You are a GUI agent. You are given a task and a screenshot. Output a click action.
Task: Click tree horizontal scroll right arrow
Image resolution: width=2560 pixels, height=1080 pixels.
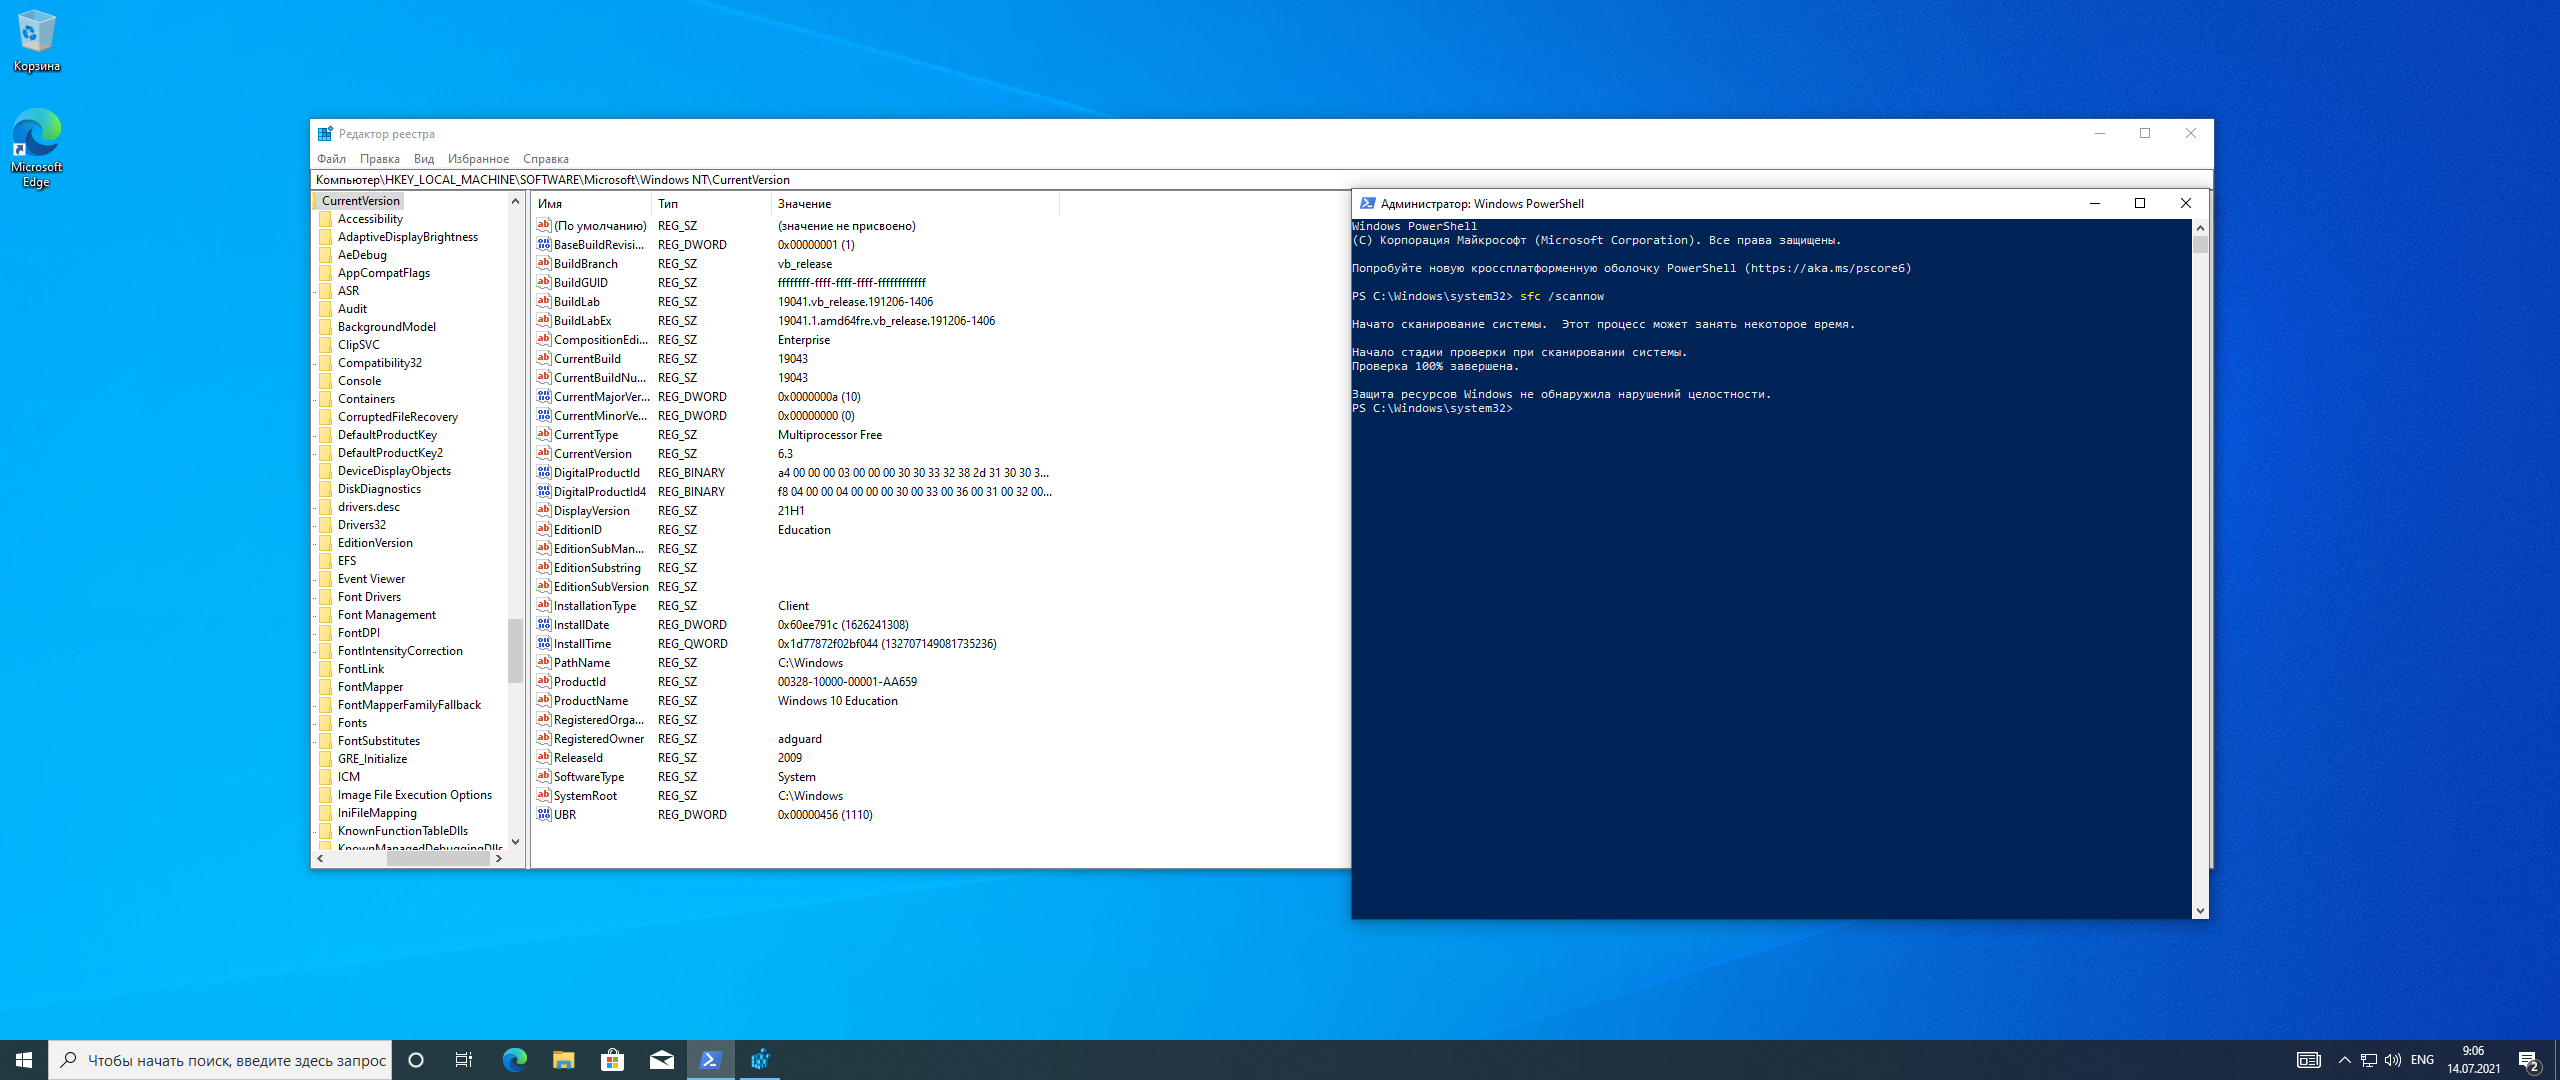click(x=499, y=858)
